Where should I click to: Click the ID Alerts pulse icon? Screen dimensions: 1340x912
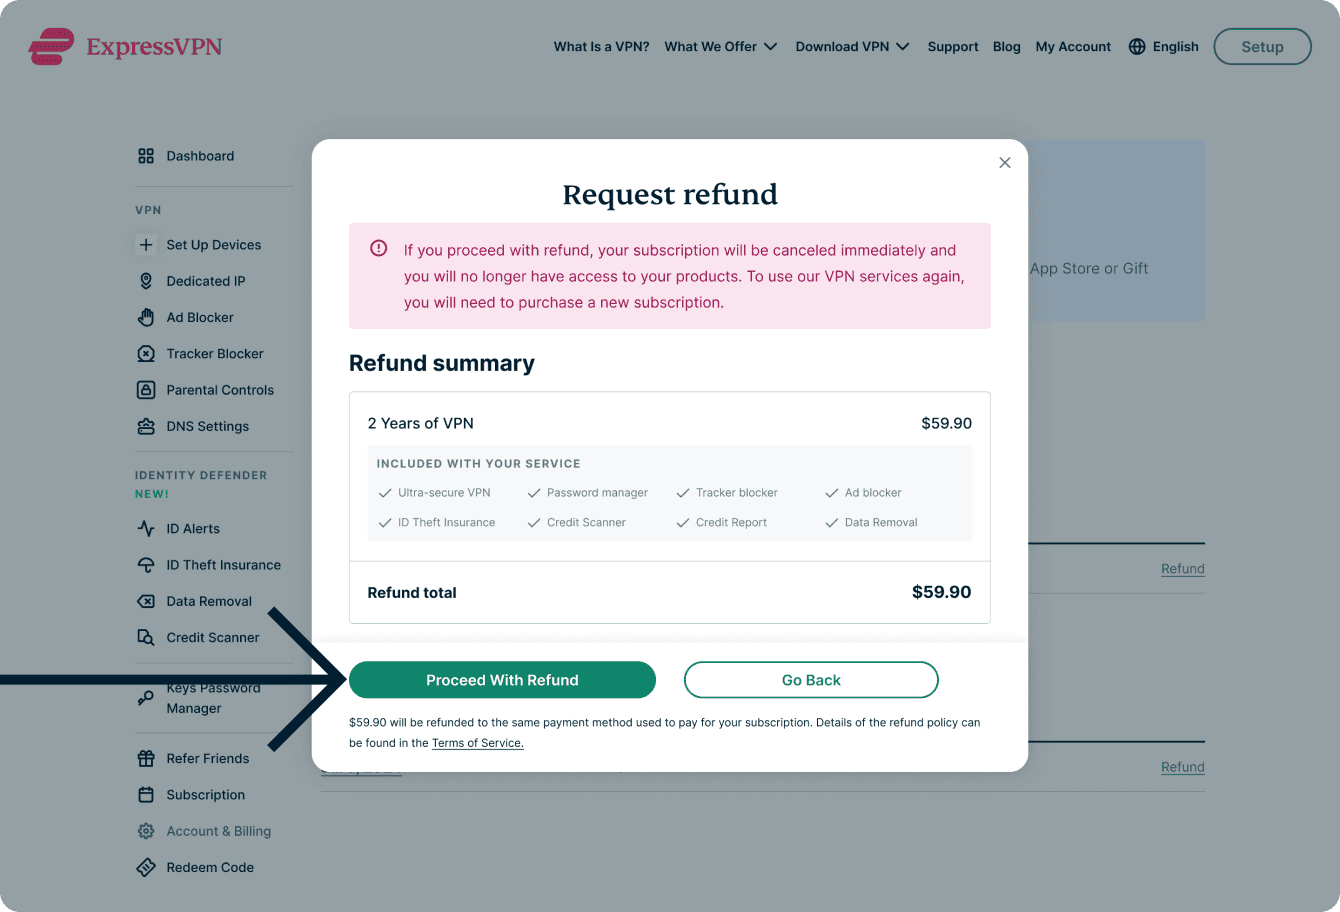click(x=146, y=528)
